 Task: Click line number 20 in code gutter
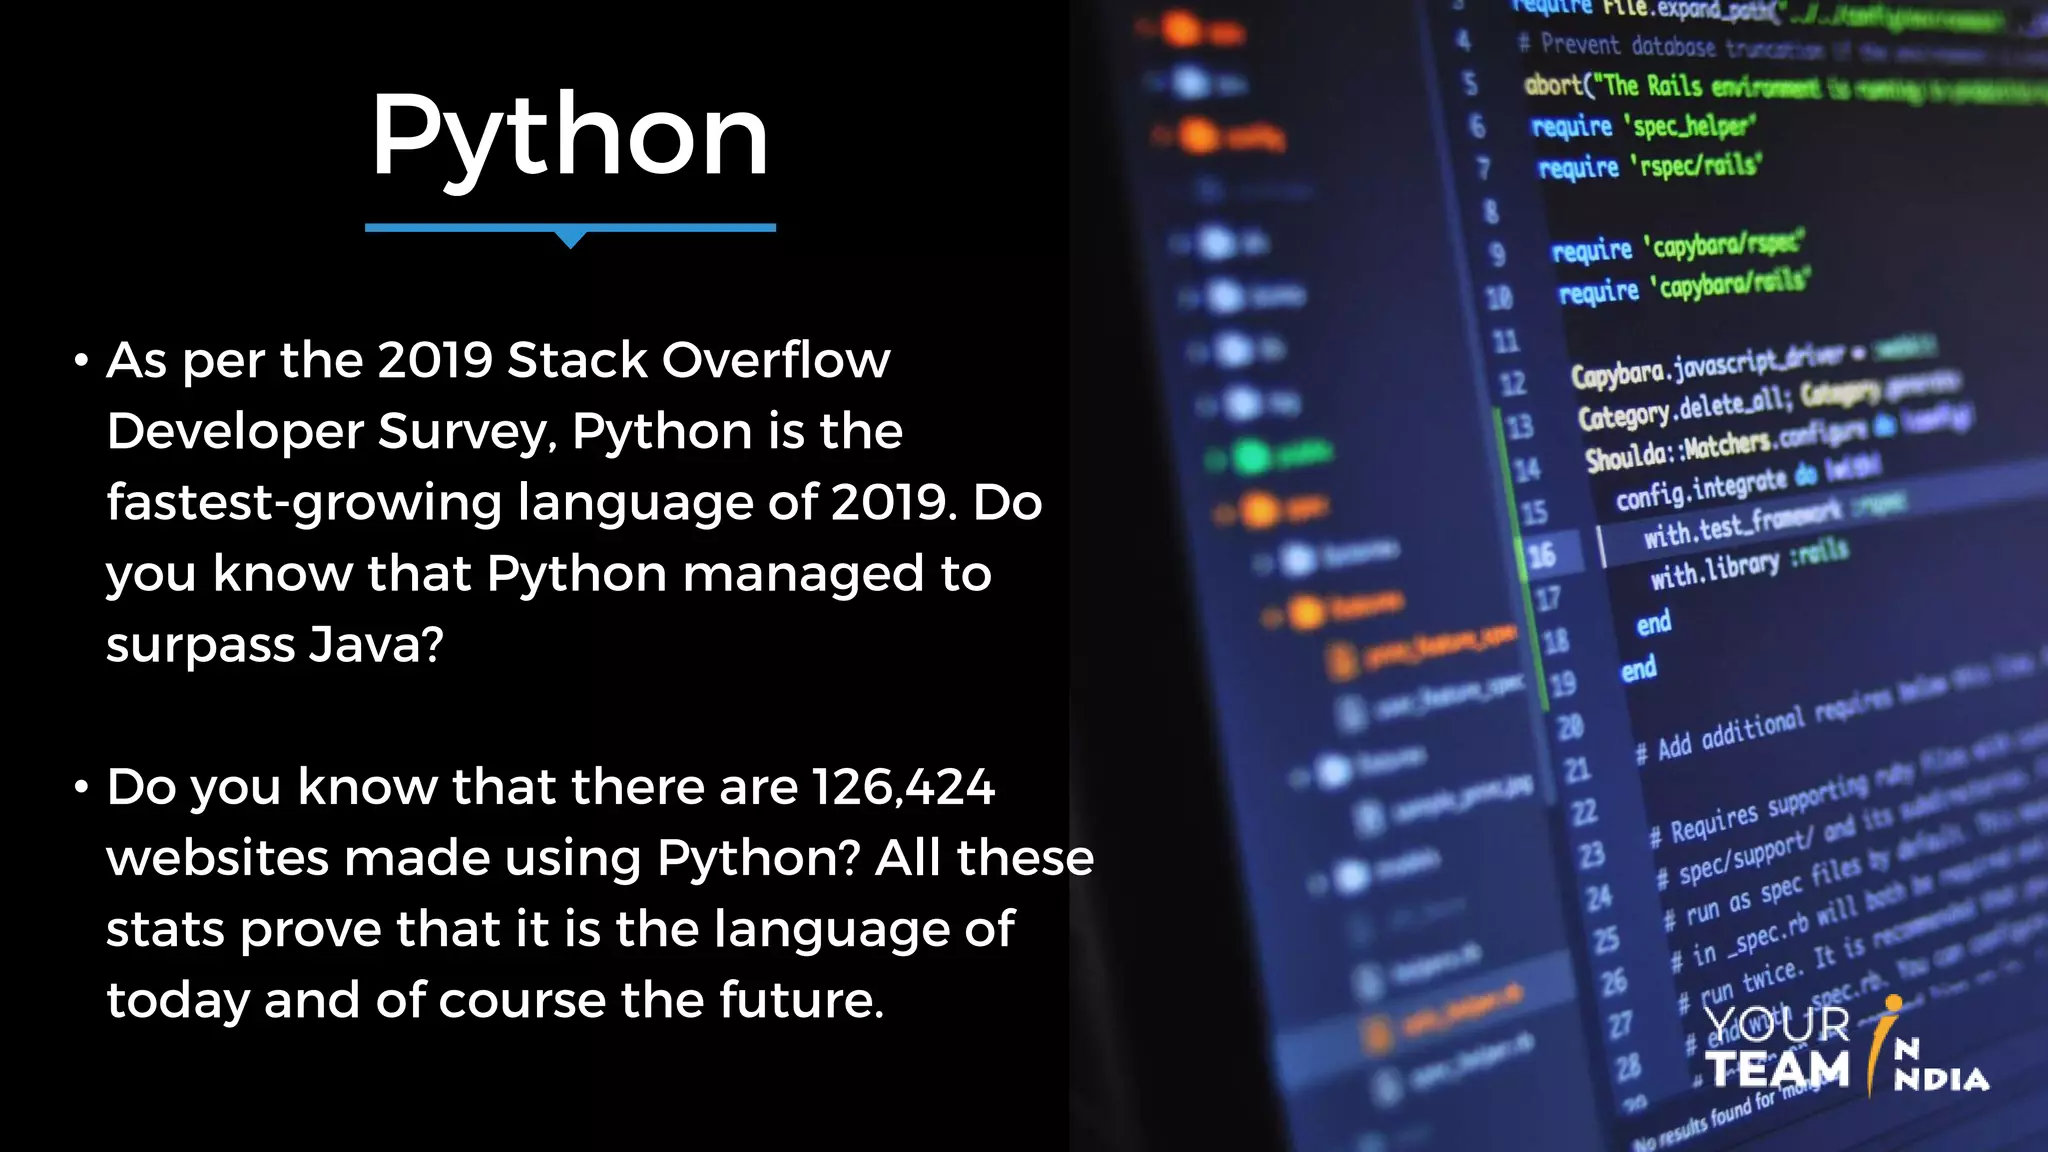tap(1569, 726)
